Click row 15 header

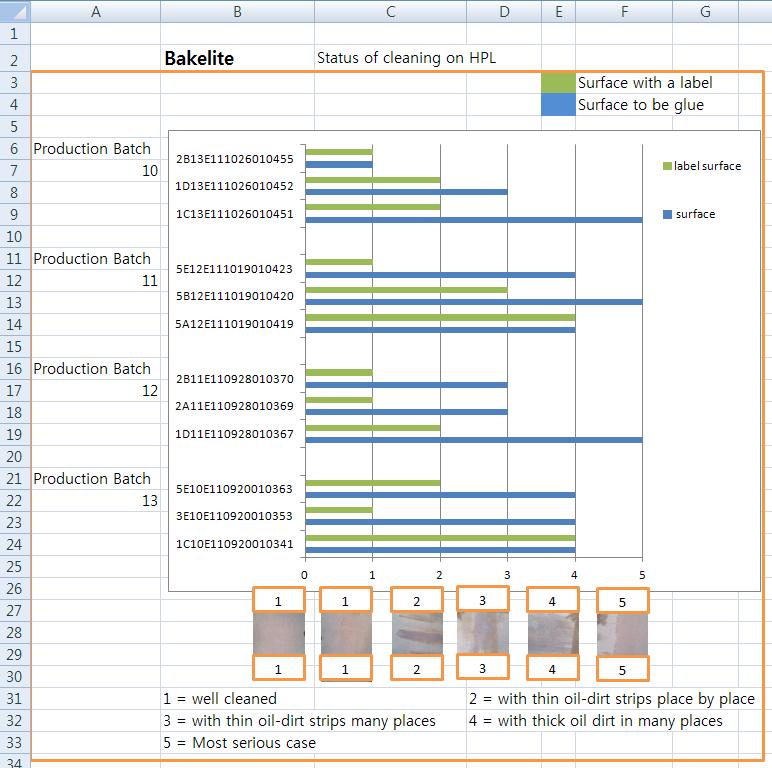15,346
